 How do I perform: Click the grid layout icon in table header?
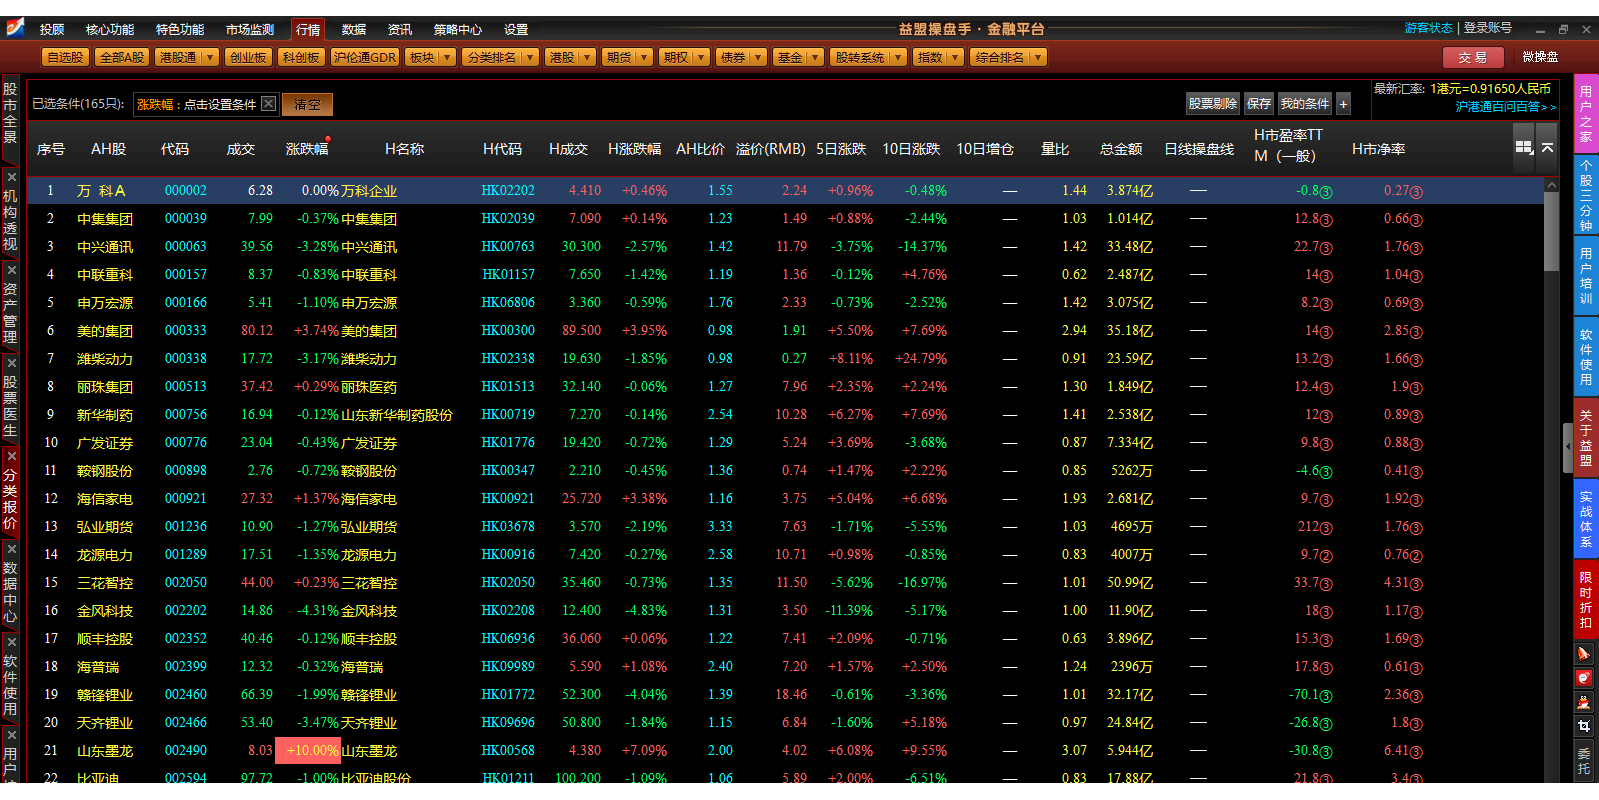[x=1523, y=147]
